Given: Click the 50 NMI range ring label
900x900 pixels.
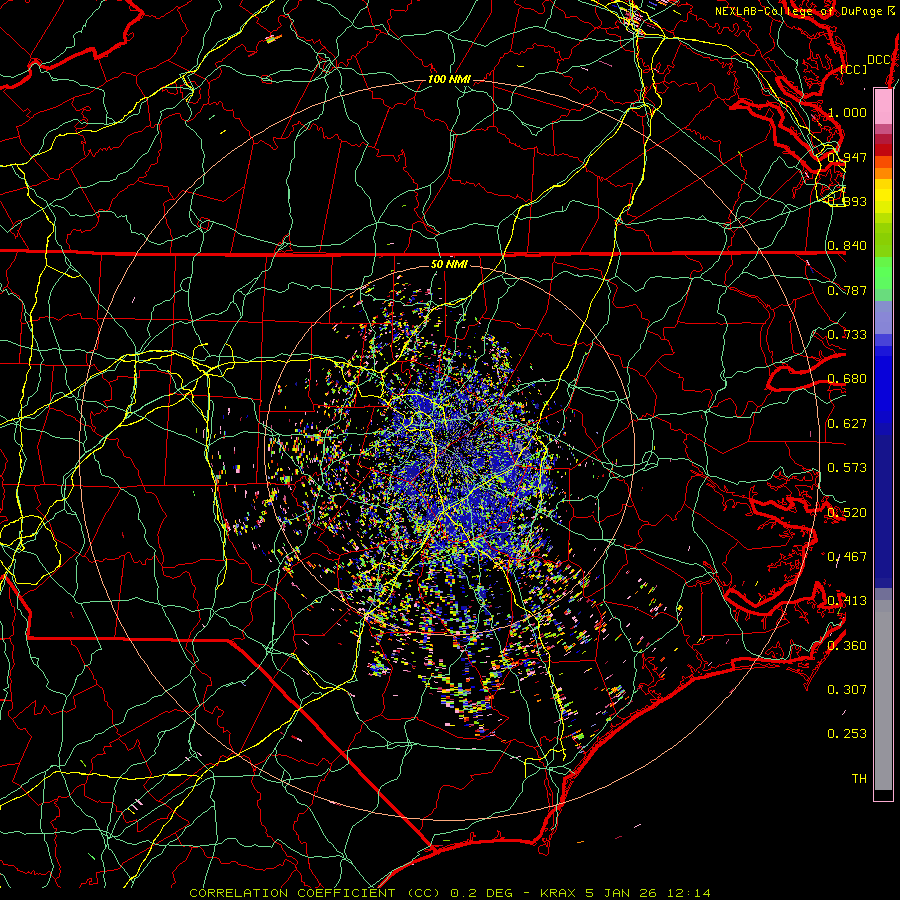Looking at the screenshot, I should (449, 264).
